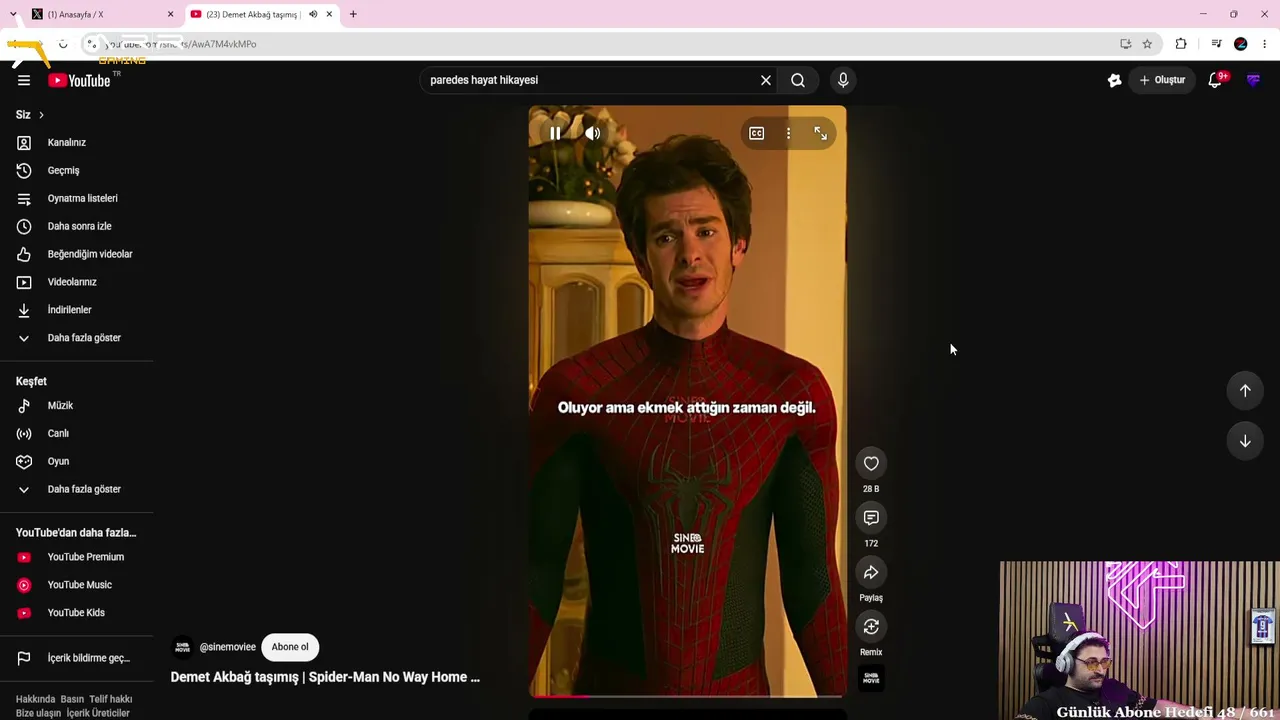The image size is (1280, 720).
Task: Close the Anasayfa / X tab
Action: point(170,14)
